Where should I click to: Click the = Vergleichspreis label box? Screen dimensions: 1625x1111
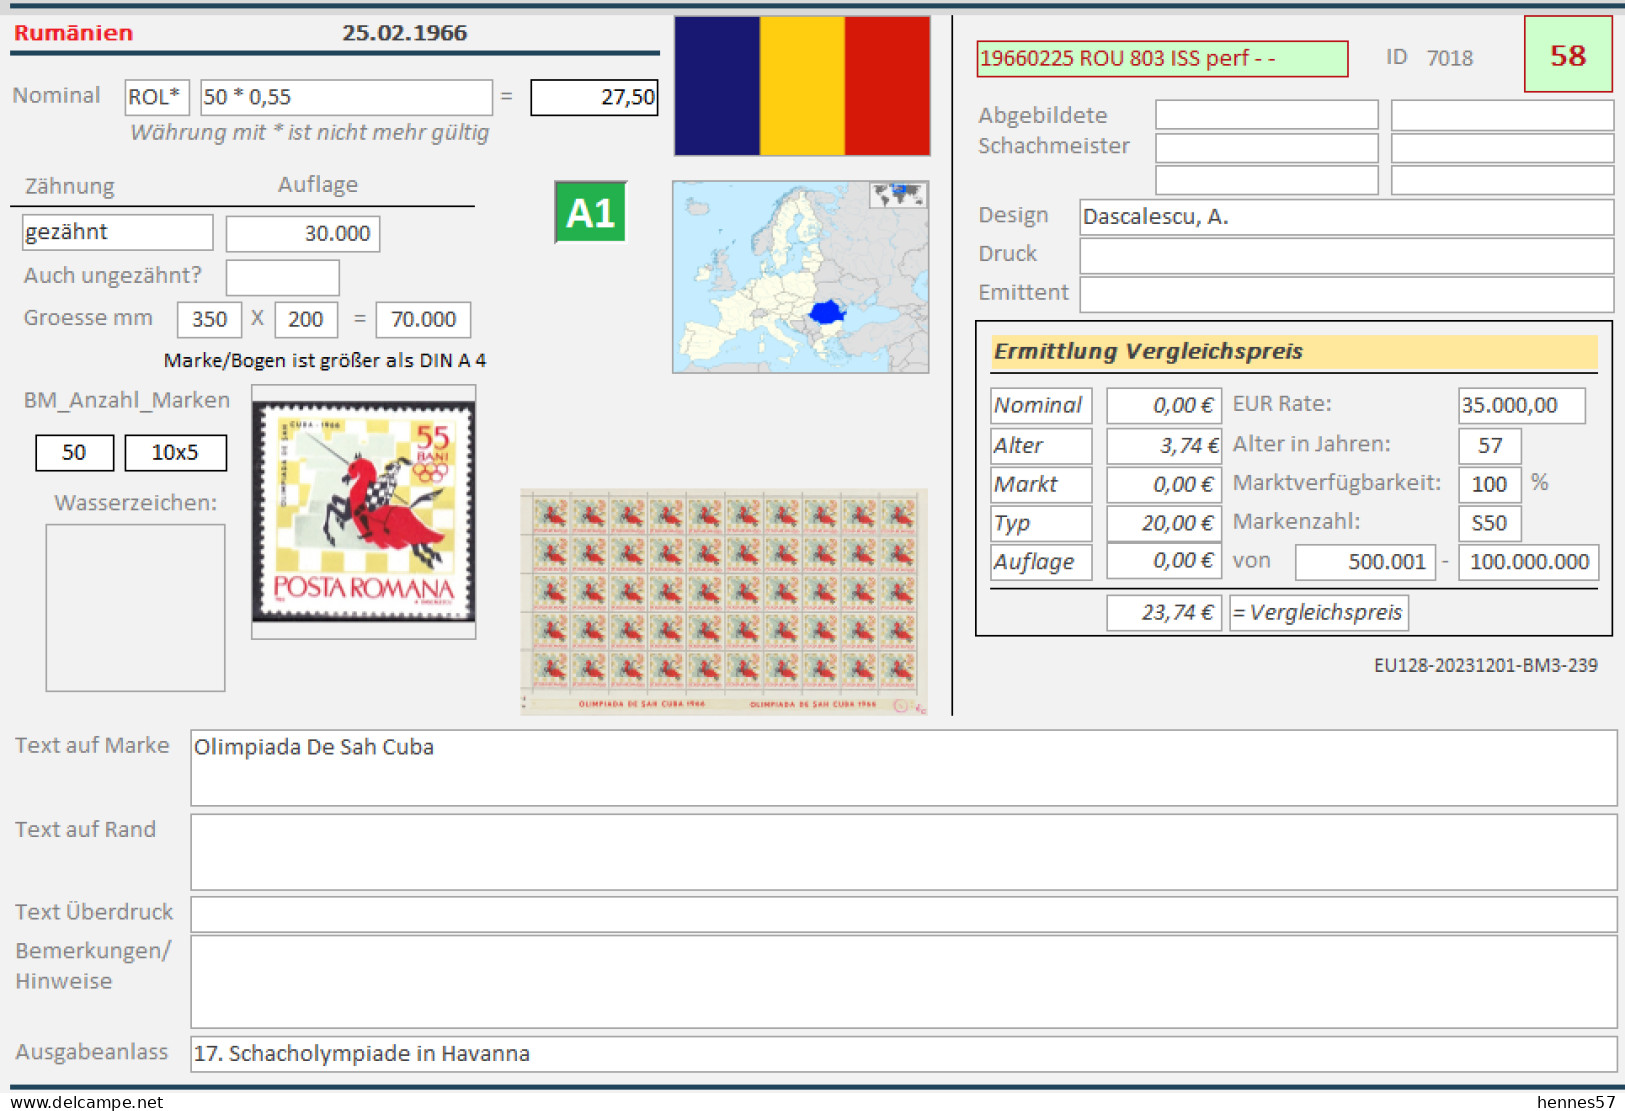tap(1319, 613)
